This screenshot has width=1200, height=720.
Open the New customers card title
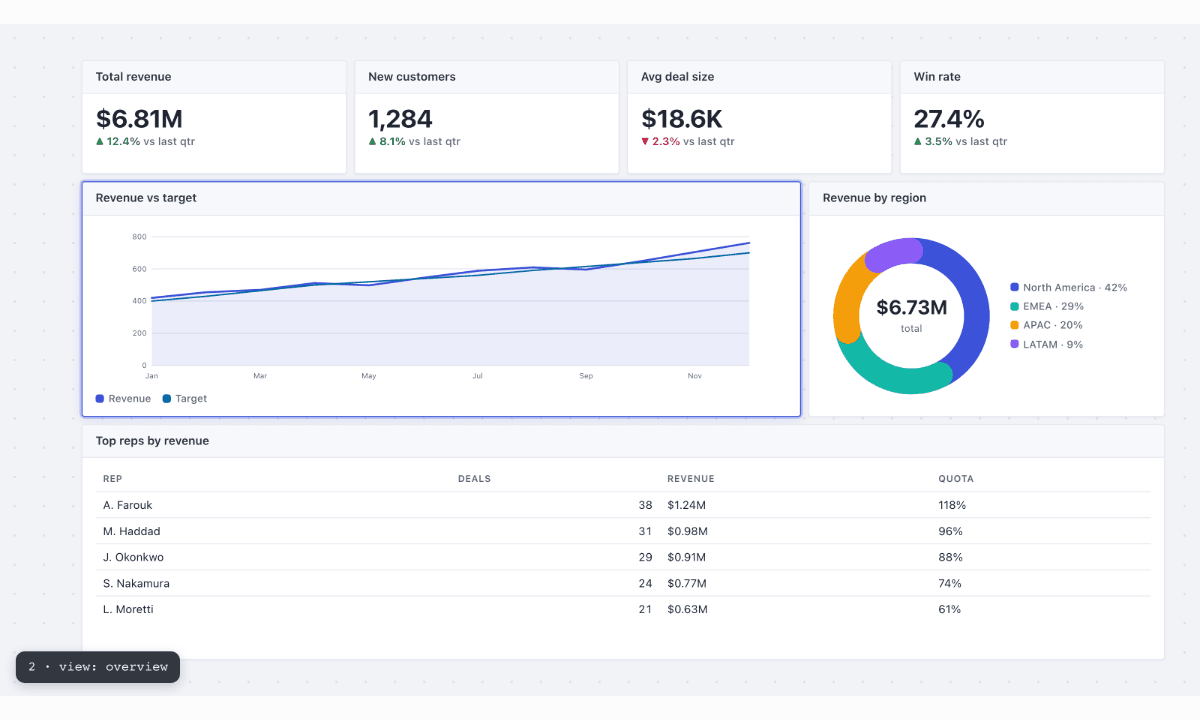[412, 77]
